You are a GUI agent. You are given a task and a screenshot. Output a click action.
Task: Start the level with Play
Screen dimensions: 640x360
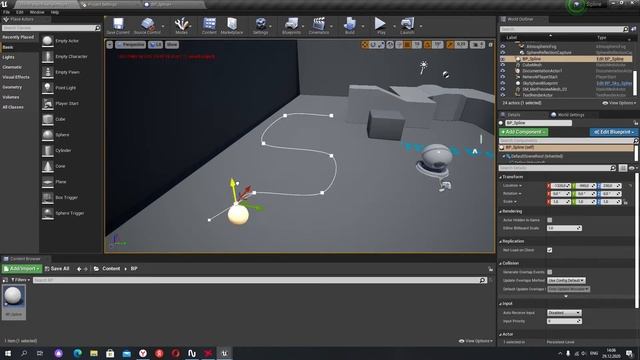(x=380, y=24)
